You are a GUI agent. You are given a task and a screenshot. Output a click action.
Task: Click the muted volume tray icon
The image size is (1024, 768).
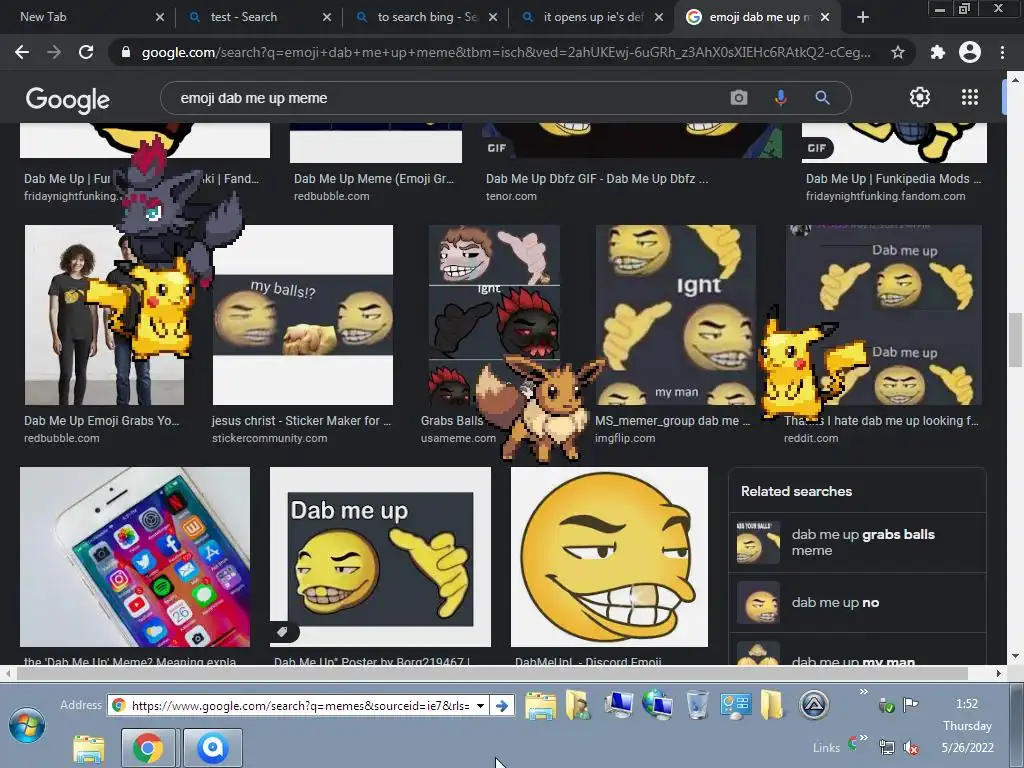click(910, 747)
